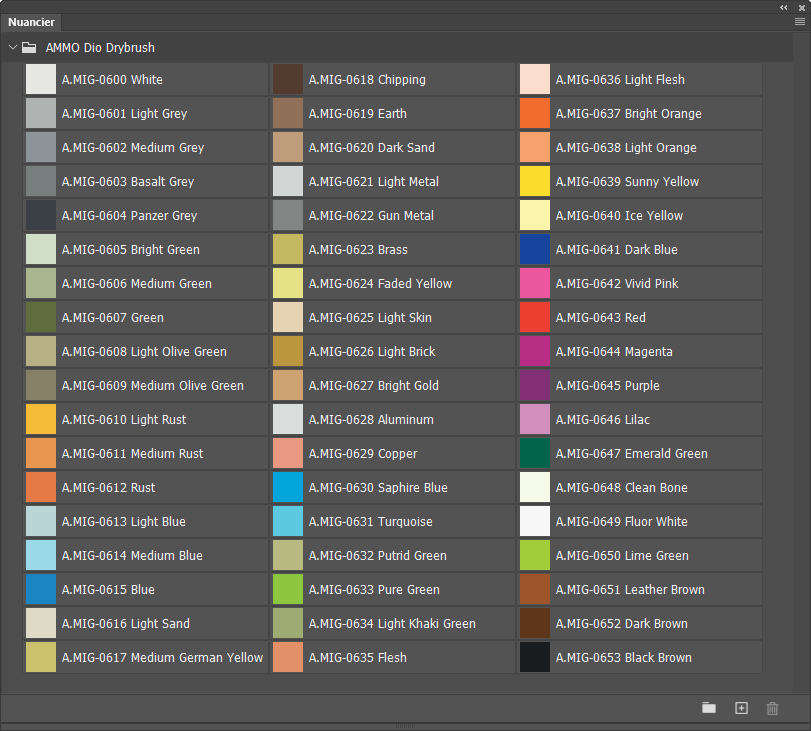Viewport: 811px width, 731px height.
Task: Pick the A.MIG-0653 Black Brown swatch
Action: point(535,657)
